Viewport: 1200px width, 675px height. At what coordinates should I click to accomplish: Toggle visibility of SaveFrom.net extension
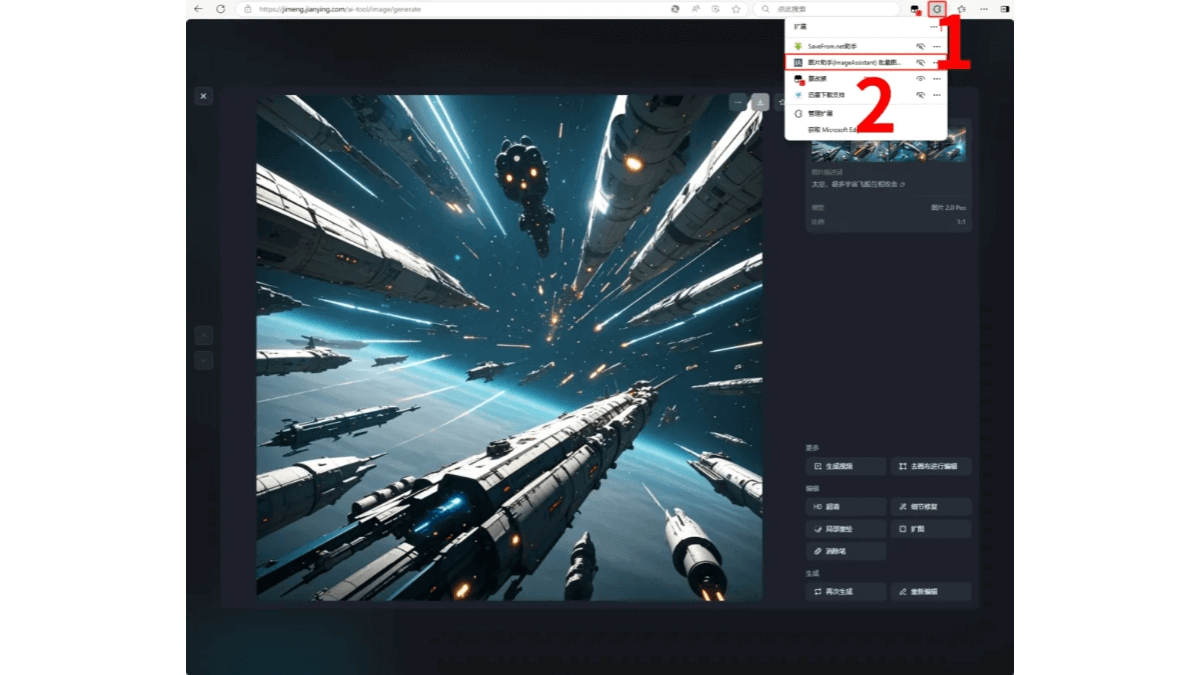(x=919, y=46)
